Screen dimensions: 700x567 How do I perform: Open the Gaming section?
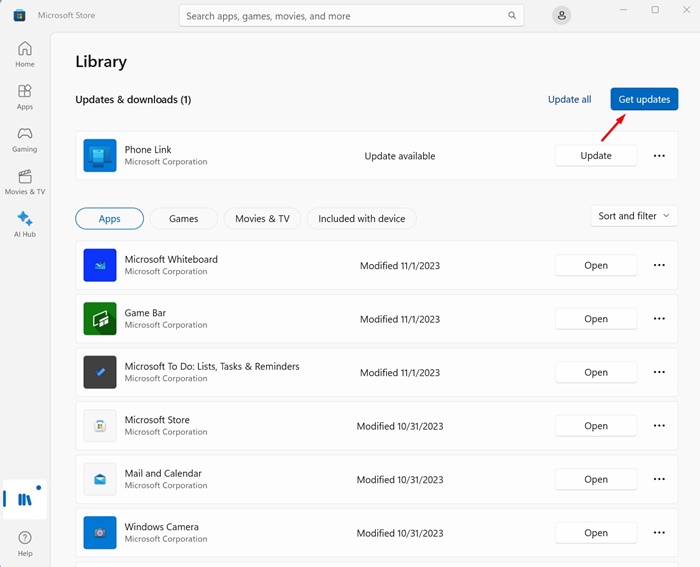(x=25, y=139)
